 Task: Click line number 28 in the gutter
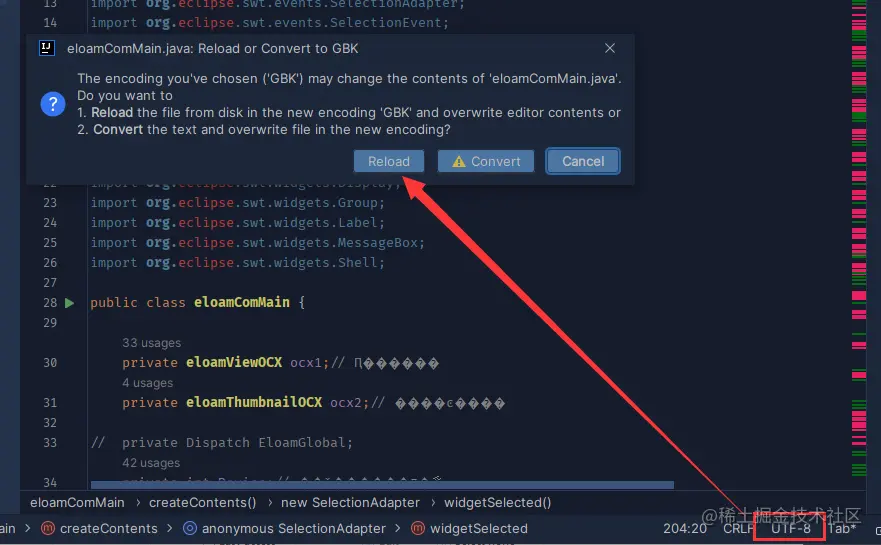[x=50, y=303]
